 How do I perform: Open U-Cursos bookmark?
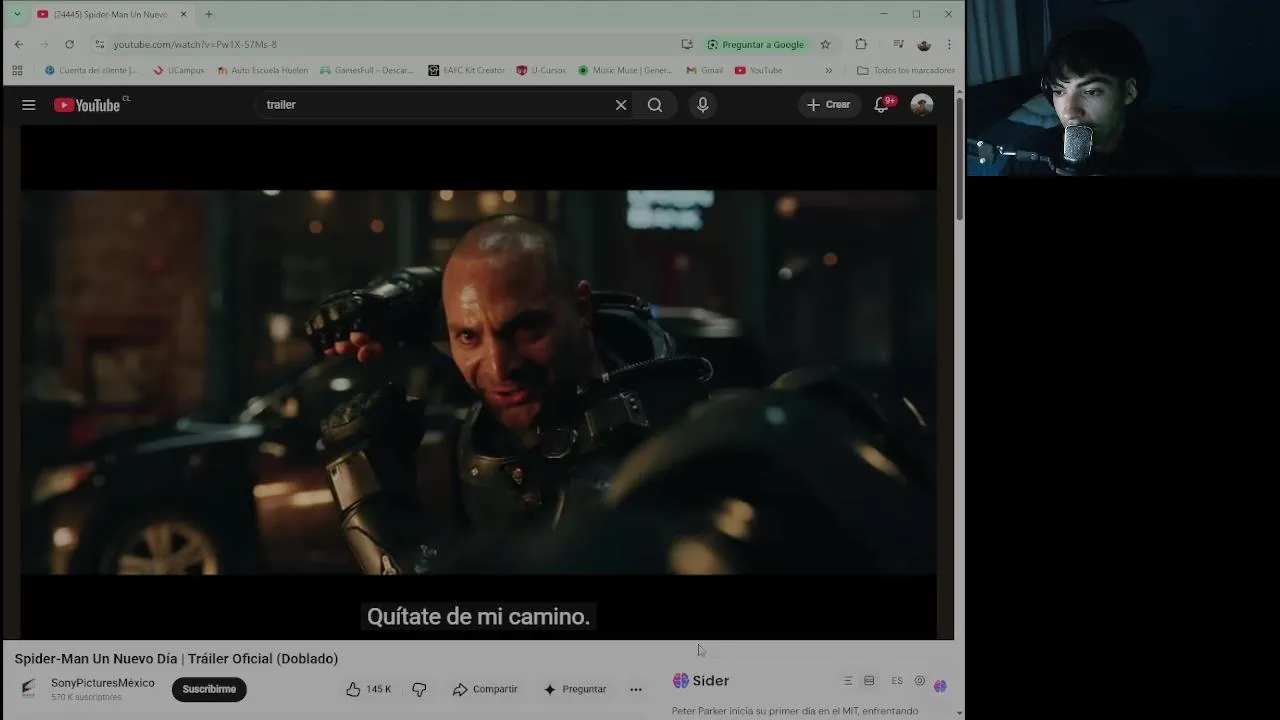[x=541, y=70]
